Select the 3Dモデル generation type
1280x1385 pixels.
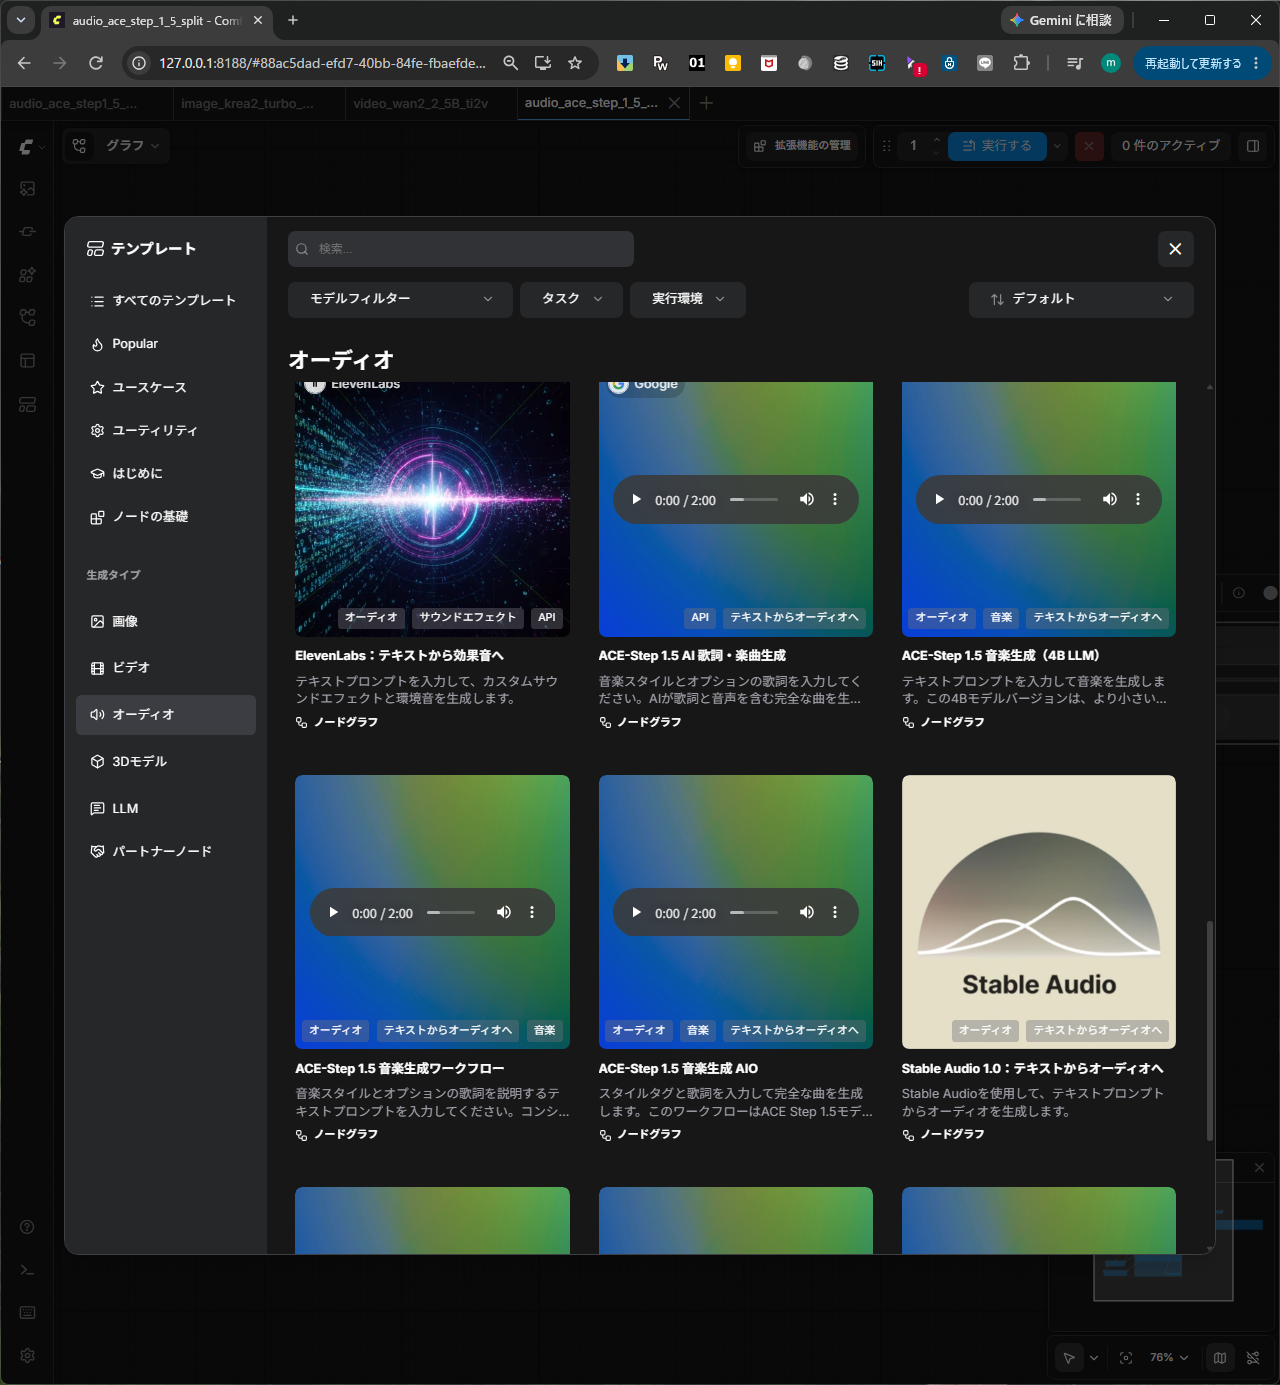coord(166,762)
